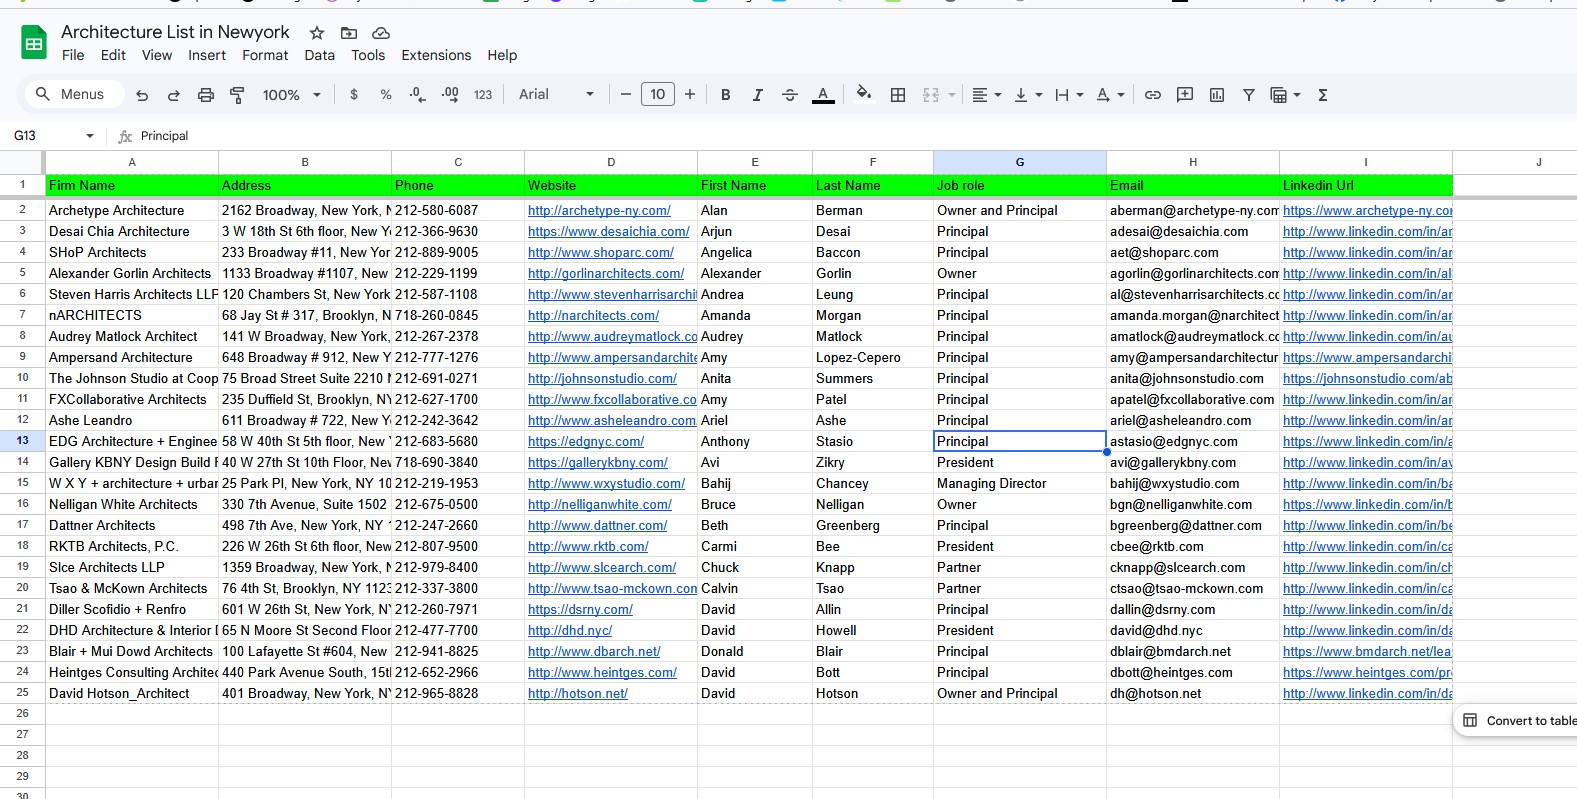The width and height of the screenshot is (1577, 799).
Task: Open the Edit menu
Action: click(x=113, y=55)
